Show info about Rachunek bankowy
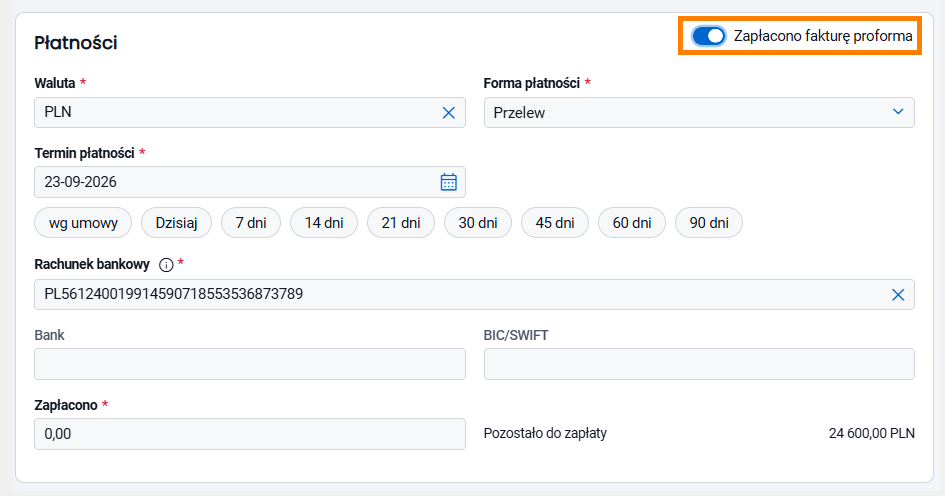The width and height of the screenshot is (945, 496). tap(166, 265)
